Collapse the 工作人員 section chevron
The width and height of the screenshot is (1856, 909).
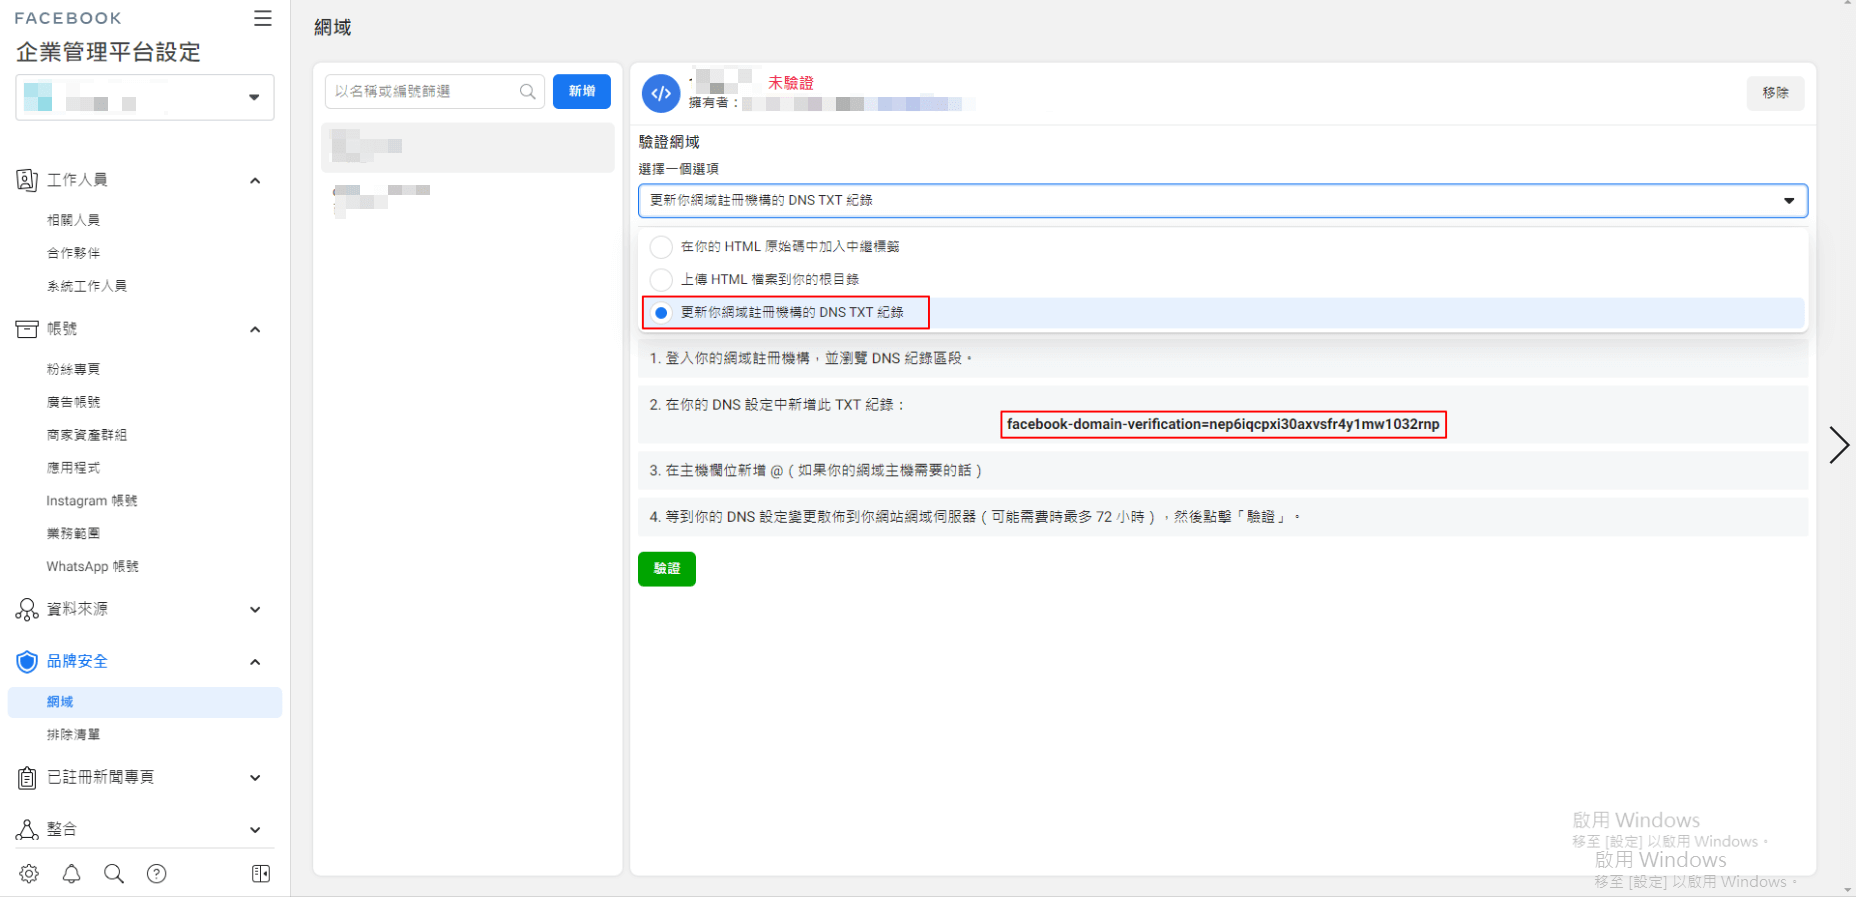coord(255,181)
